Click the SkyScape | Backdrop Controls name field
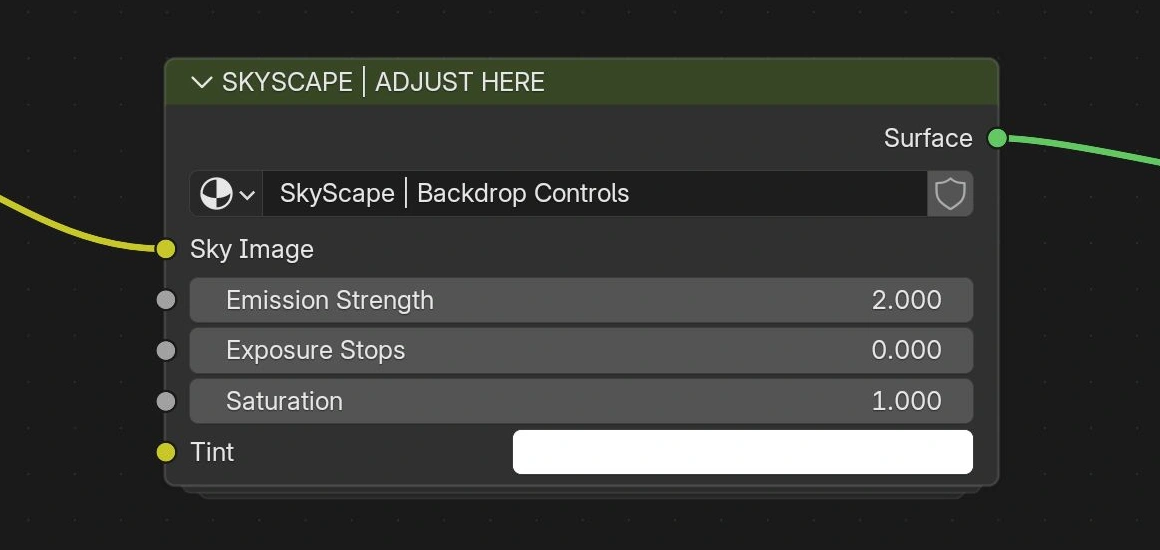This screenshot has height=550, width=1160. (x=595, y=194)
